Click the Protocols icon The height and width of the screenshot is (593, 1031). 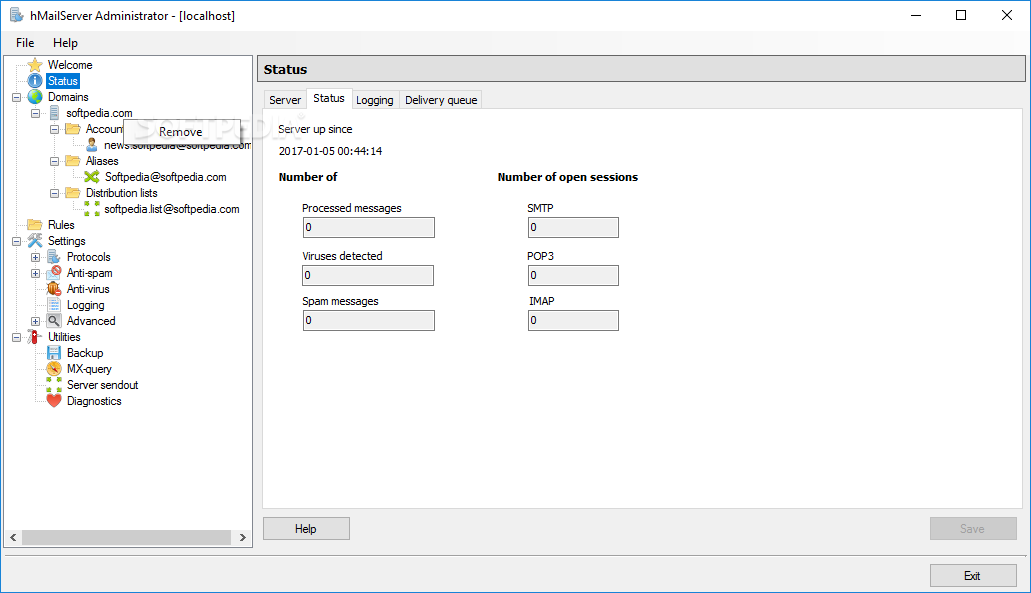[54, 257]
